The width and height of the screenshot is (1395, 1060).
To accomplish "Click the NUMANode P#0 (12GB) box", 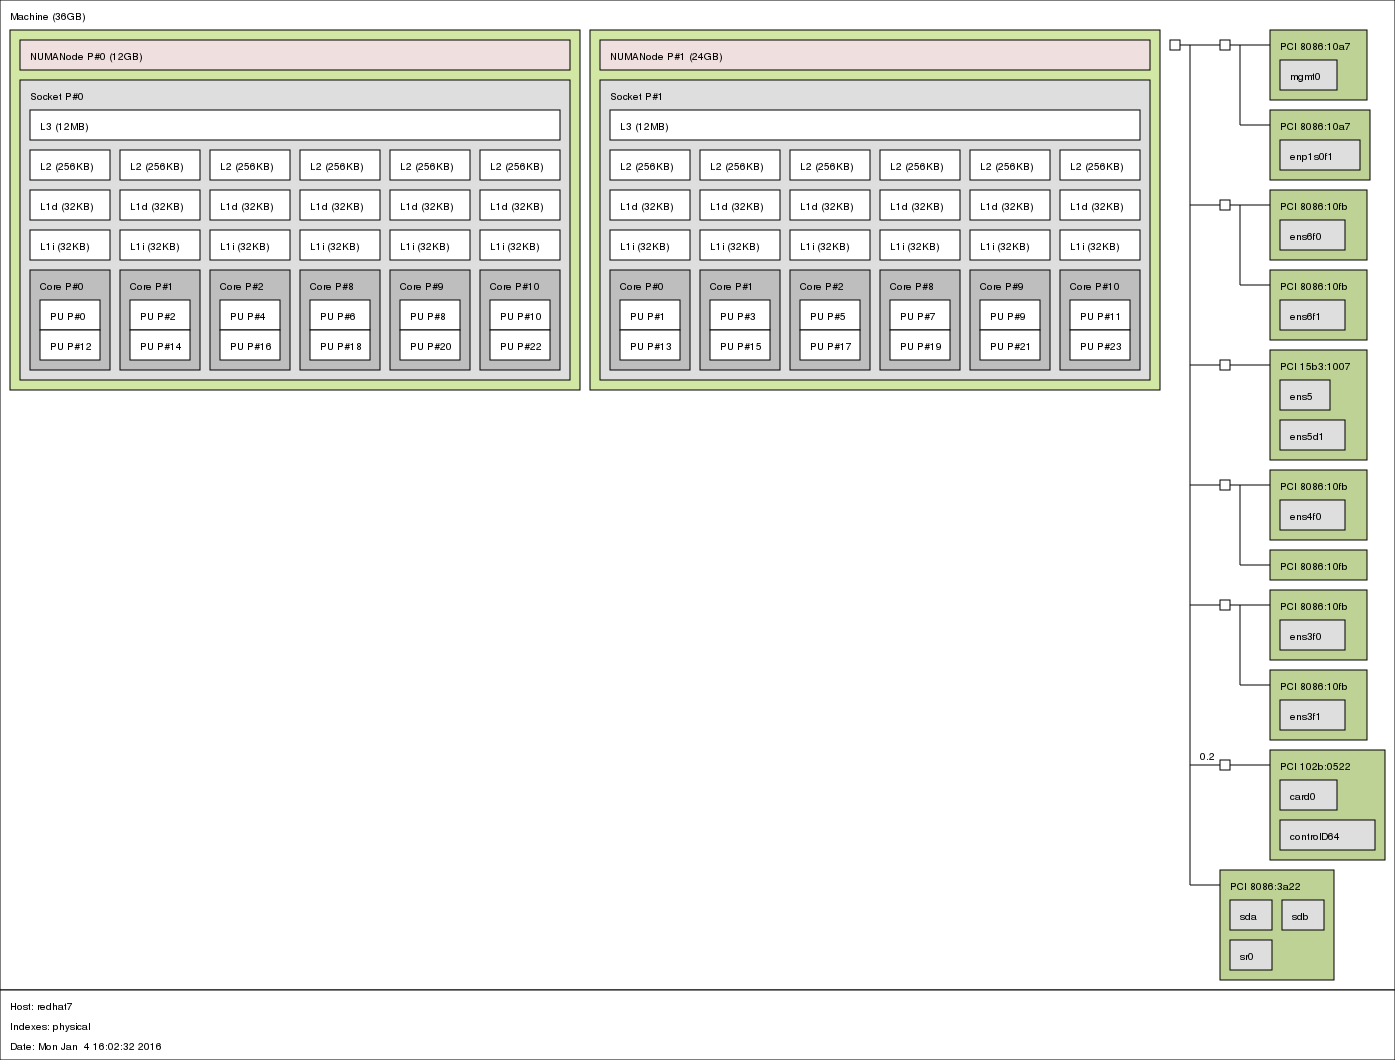I will click(295, 56).
